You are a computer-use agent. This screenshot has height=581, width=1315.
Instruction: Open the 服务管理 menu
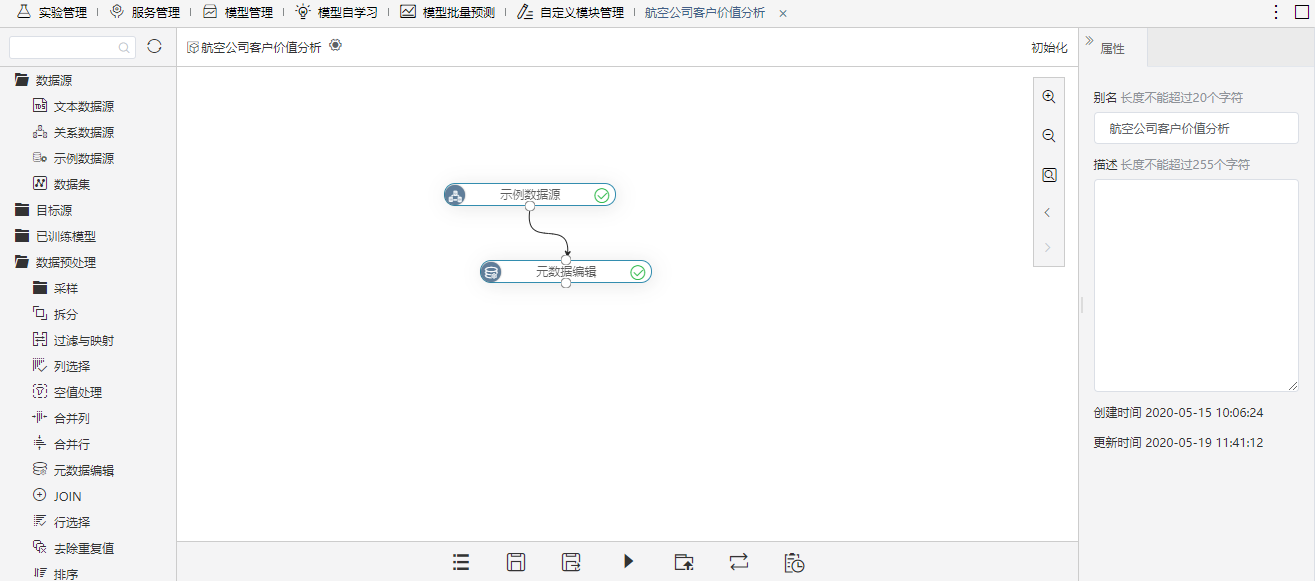(x=144, y=13)
